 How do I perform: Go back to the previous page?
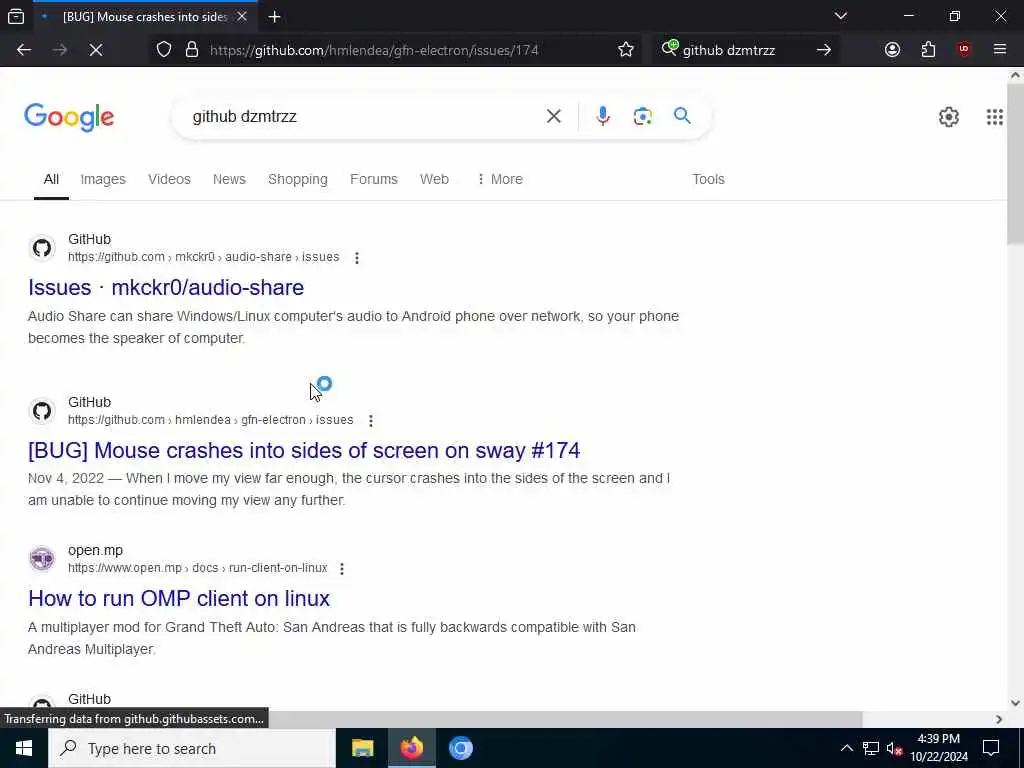[x=24, y=50]
